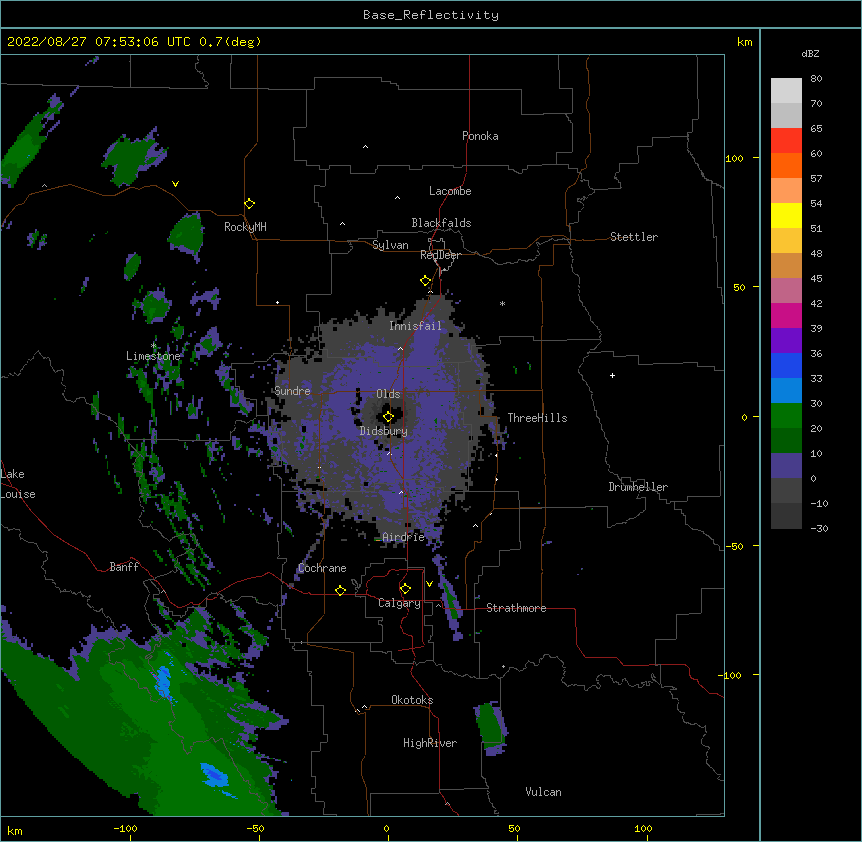Click the Limestone label
862x842 pixels.
tap(153, 356)
